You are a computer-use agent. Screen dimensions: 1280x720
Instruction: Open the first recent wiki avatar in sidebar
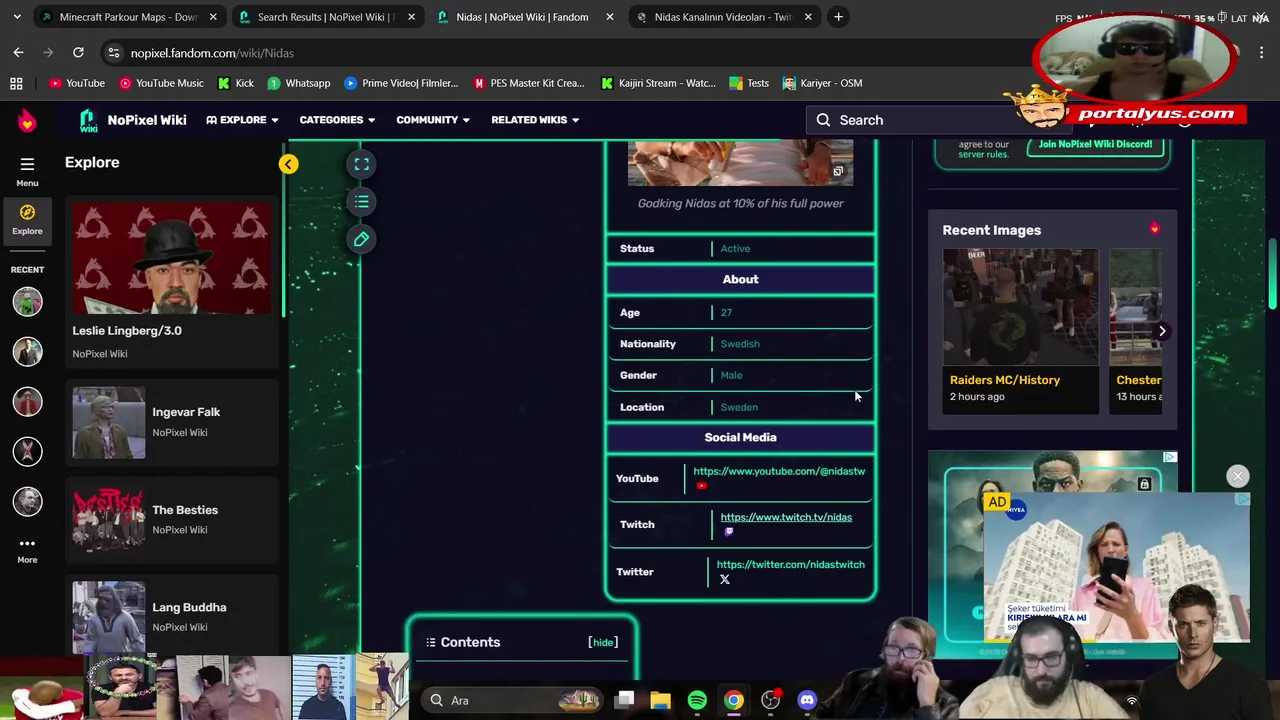click(27, 301)
